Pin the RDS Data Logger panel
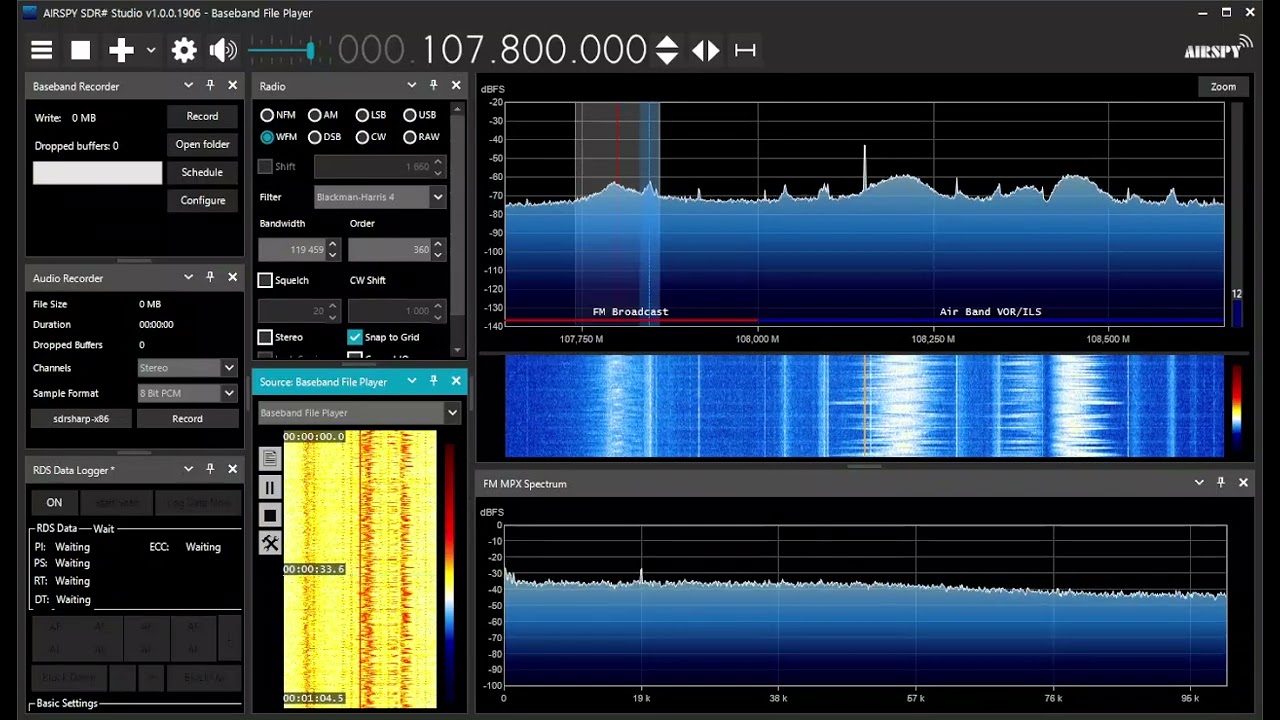Image resolution: width=1280 pixels, height=720 pixels. 210,469
